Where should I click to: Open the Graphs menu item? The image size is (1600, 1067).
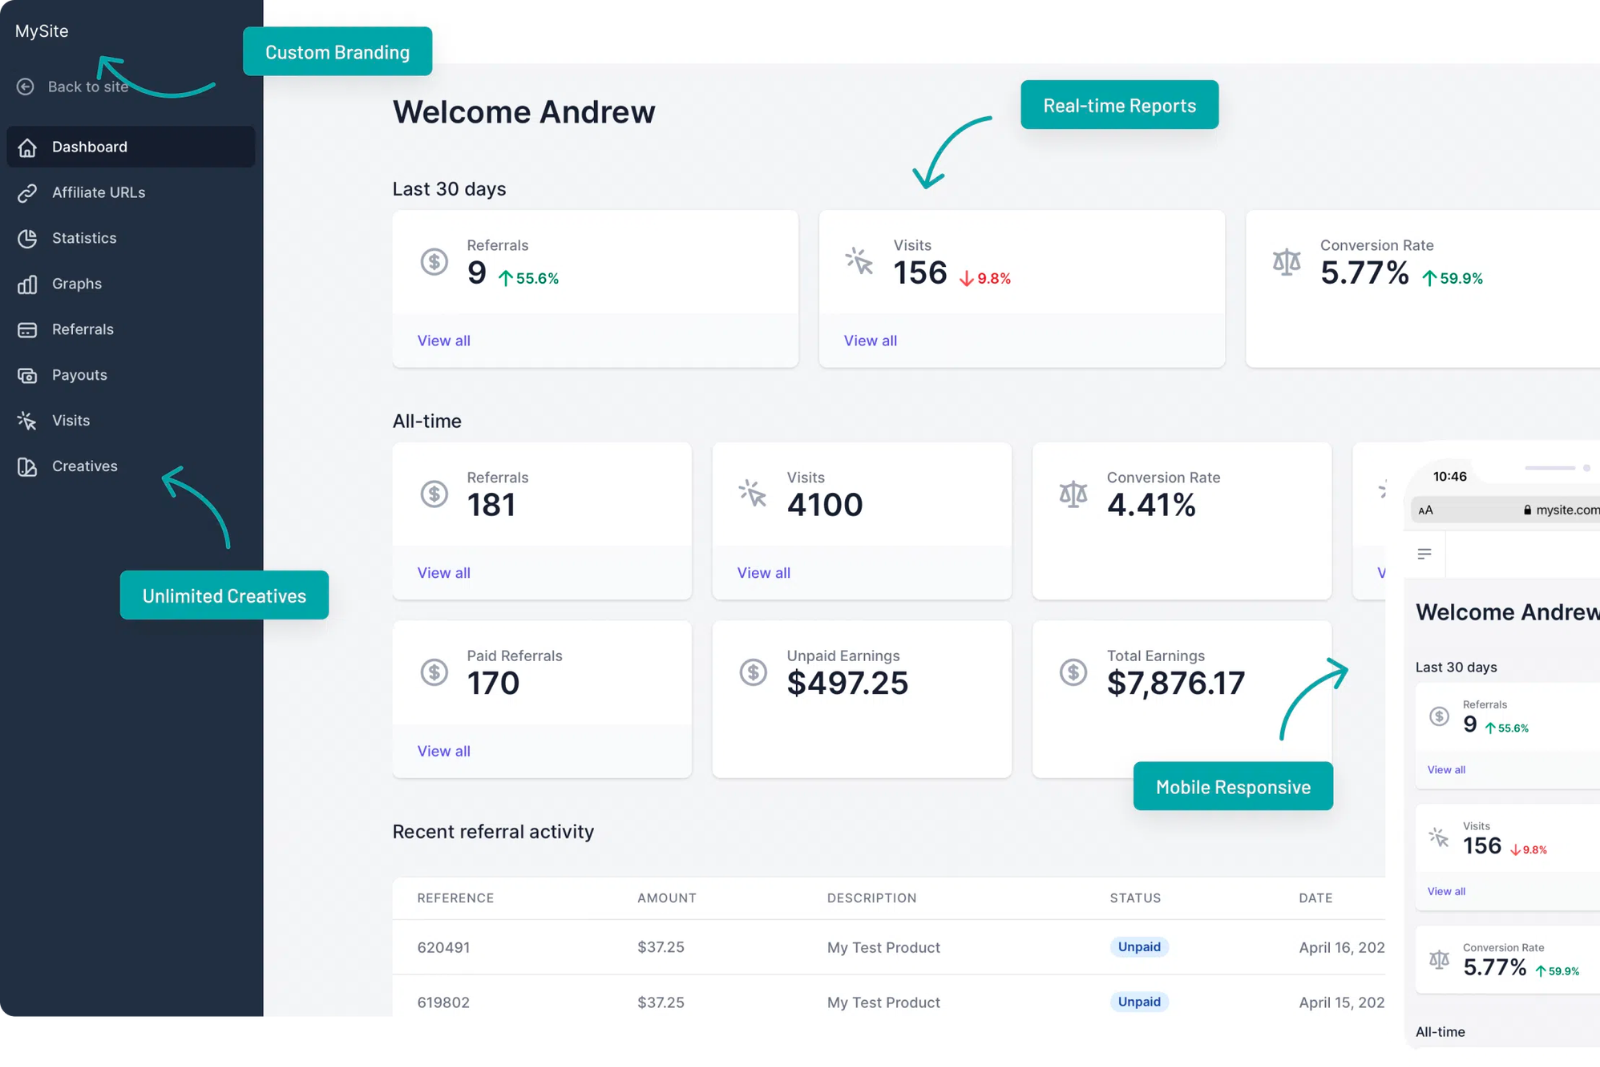[x=131, y=284]
